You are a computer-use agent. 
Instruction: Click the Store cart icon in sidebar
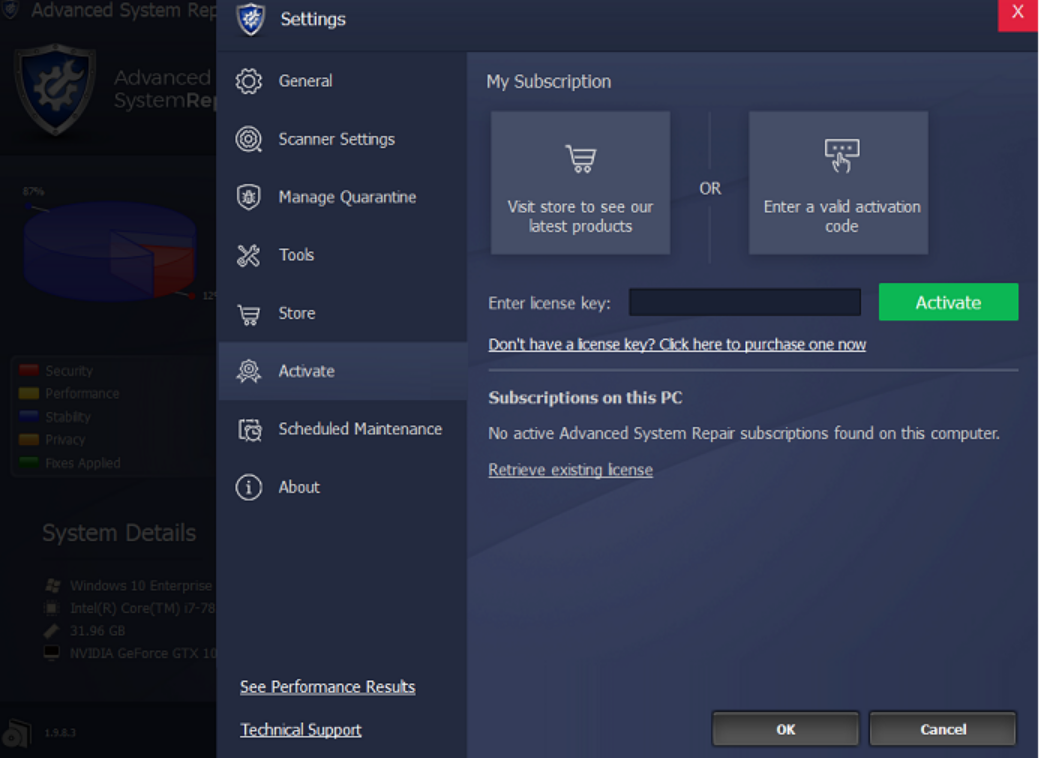click(248, 314)
